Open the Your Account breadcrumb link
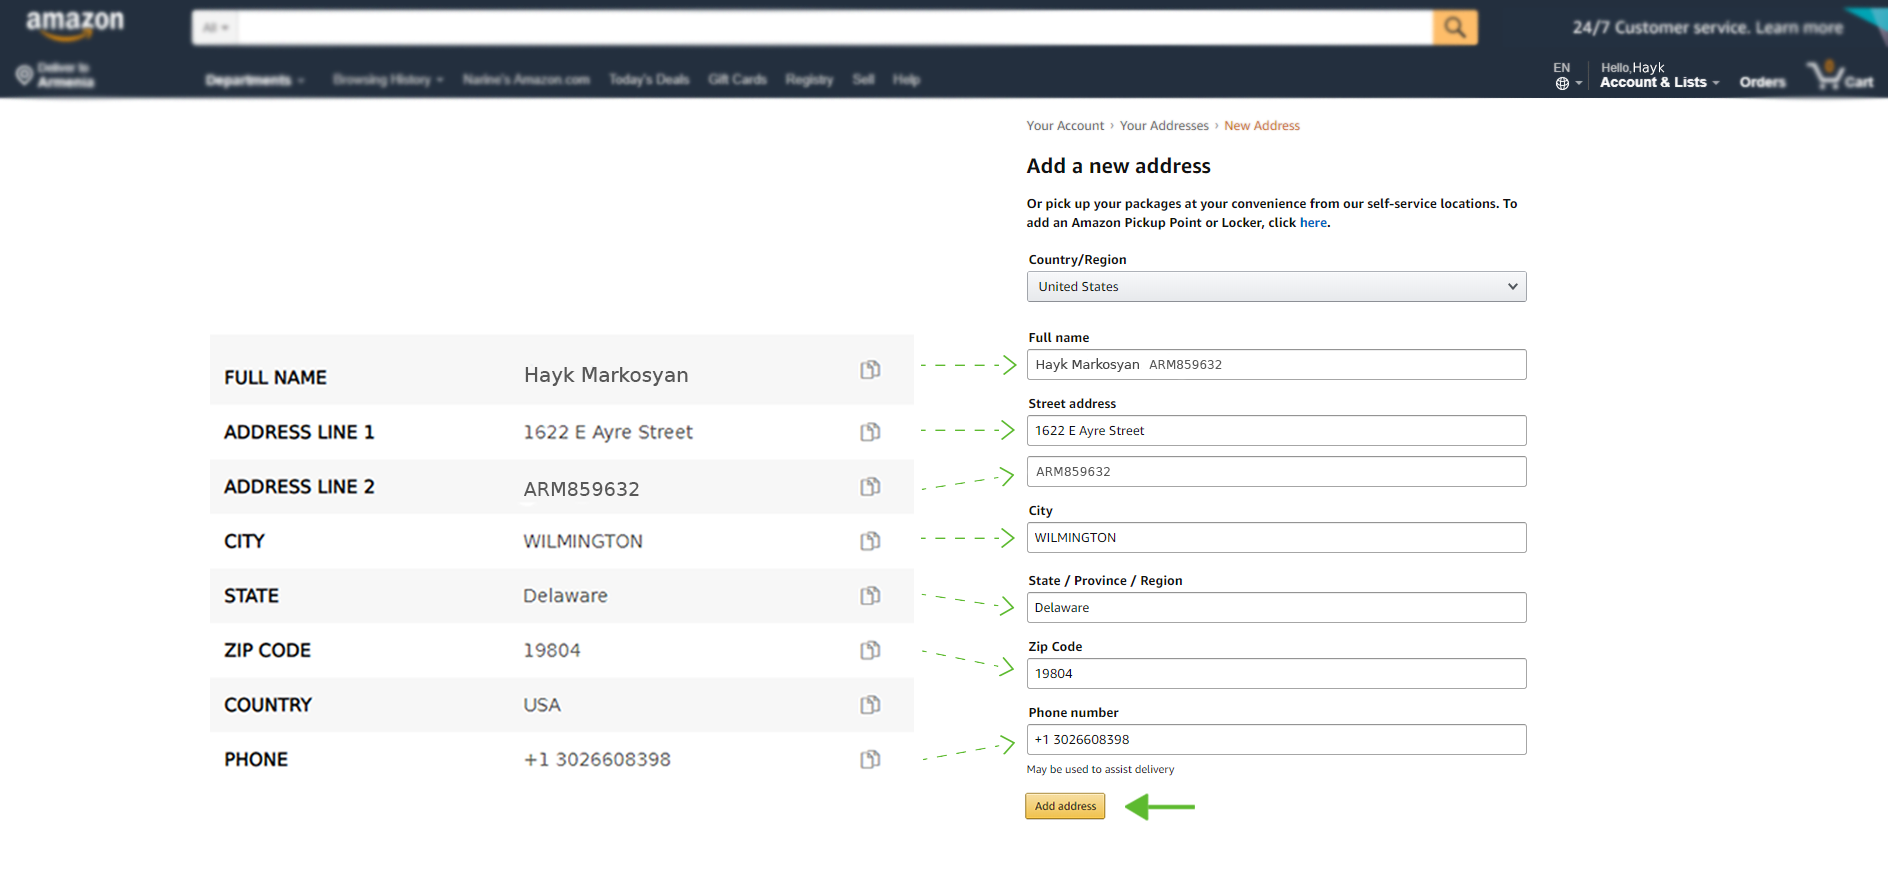This screenshot has width=1888, height=894. point(1065,126)
